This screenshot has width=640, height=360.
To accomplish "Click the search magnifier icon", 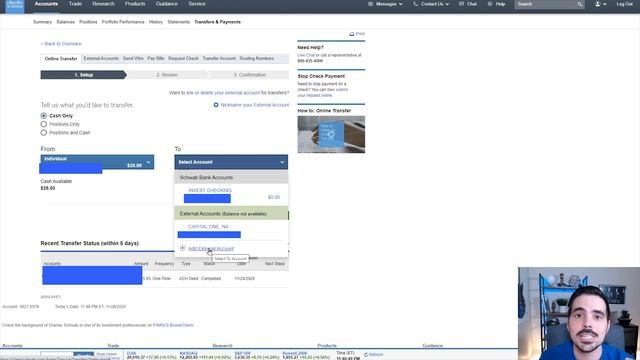I will (580, 4).
